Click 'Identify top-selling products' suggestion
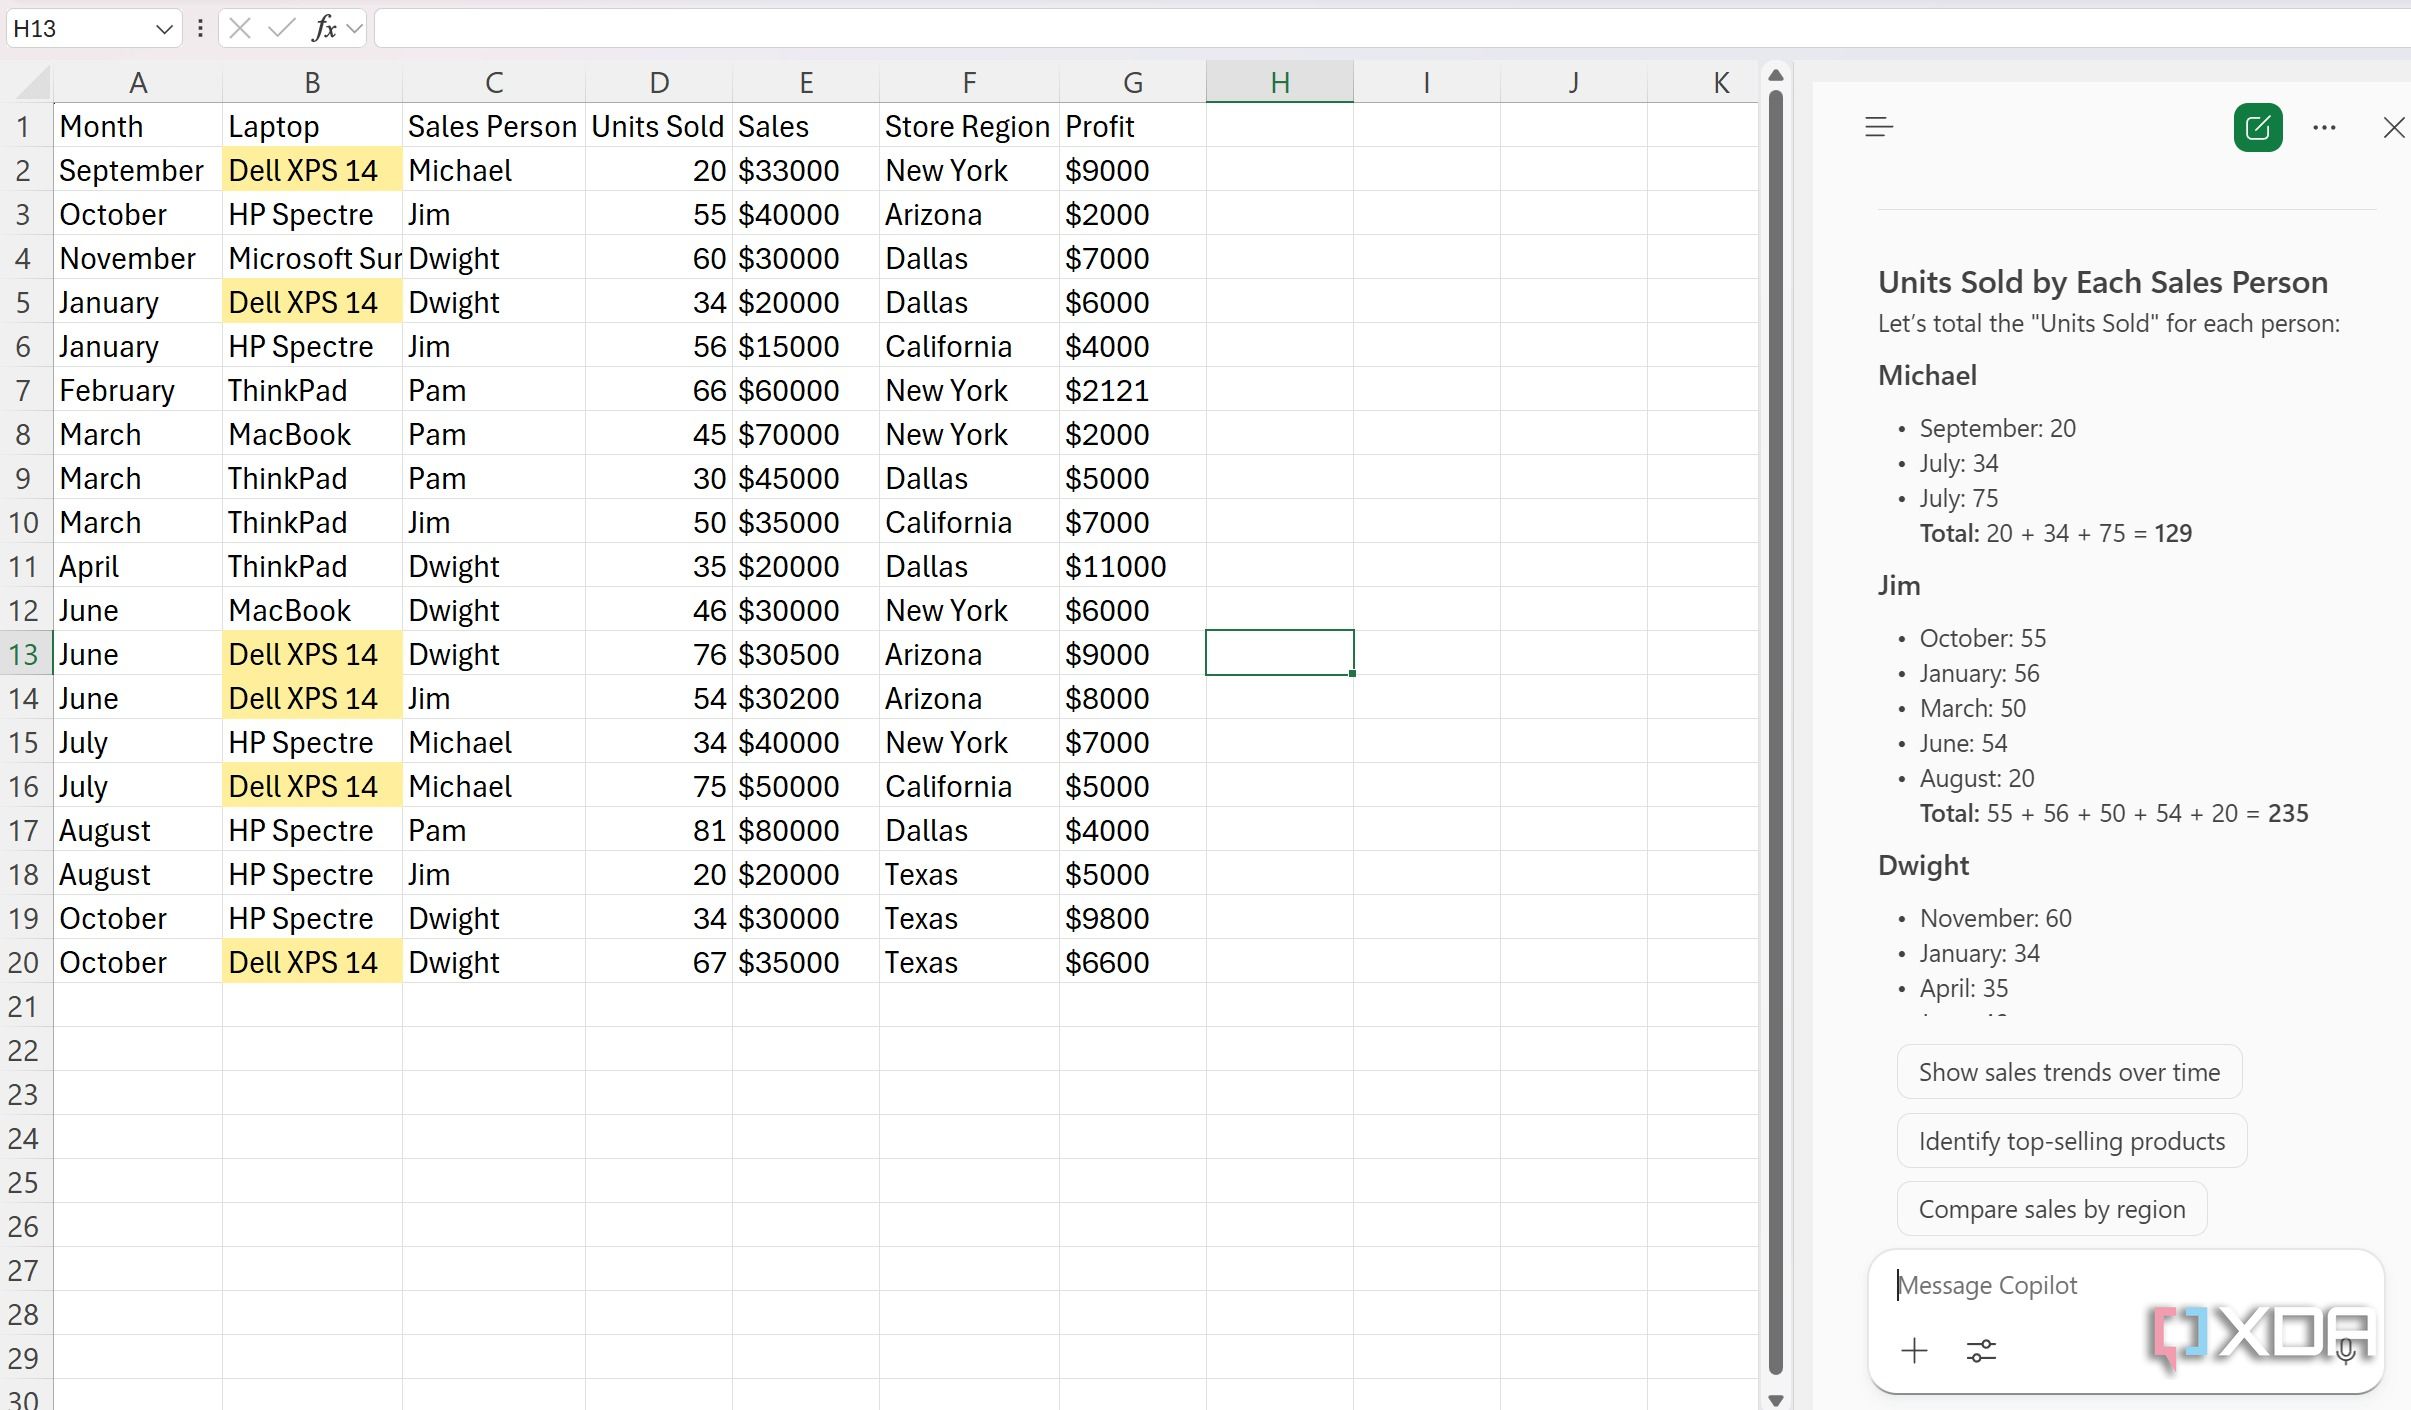The height and width of the screenshot is (1410, 2411). [2072, 1141]
